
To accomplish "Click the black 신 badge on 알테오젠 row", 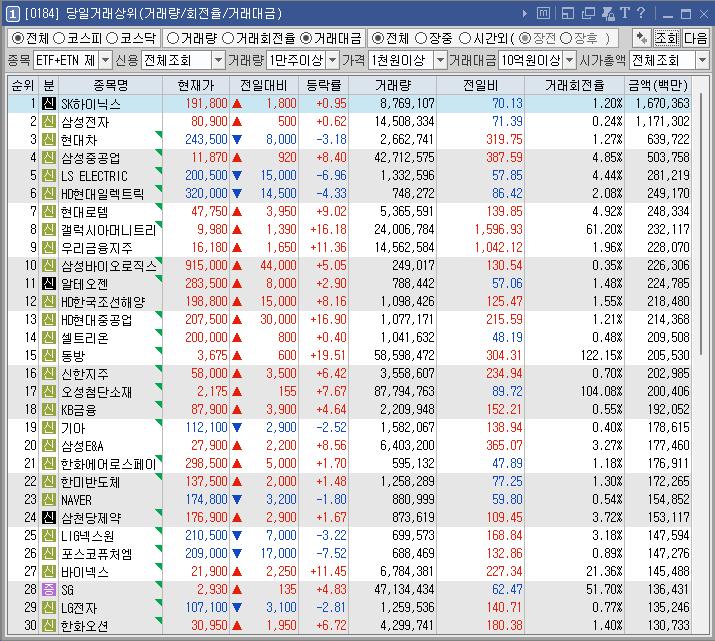I will 49,284.
